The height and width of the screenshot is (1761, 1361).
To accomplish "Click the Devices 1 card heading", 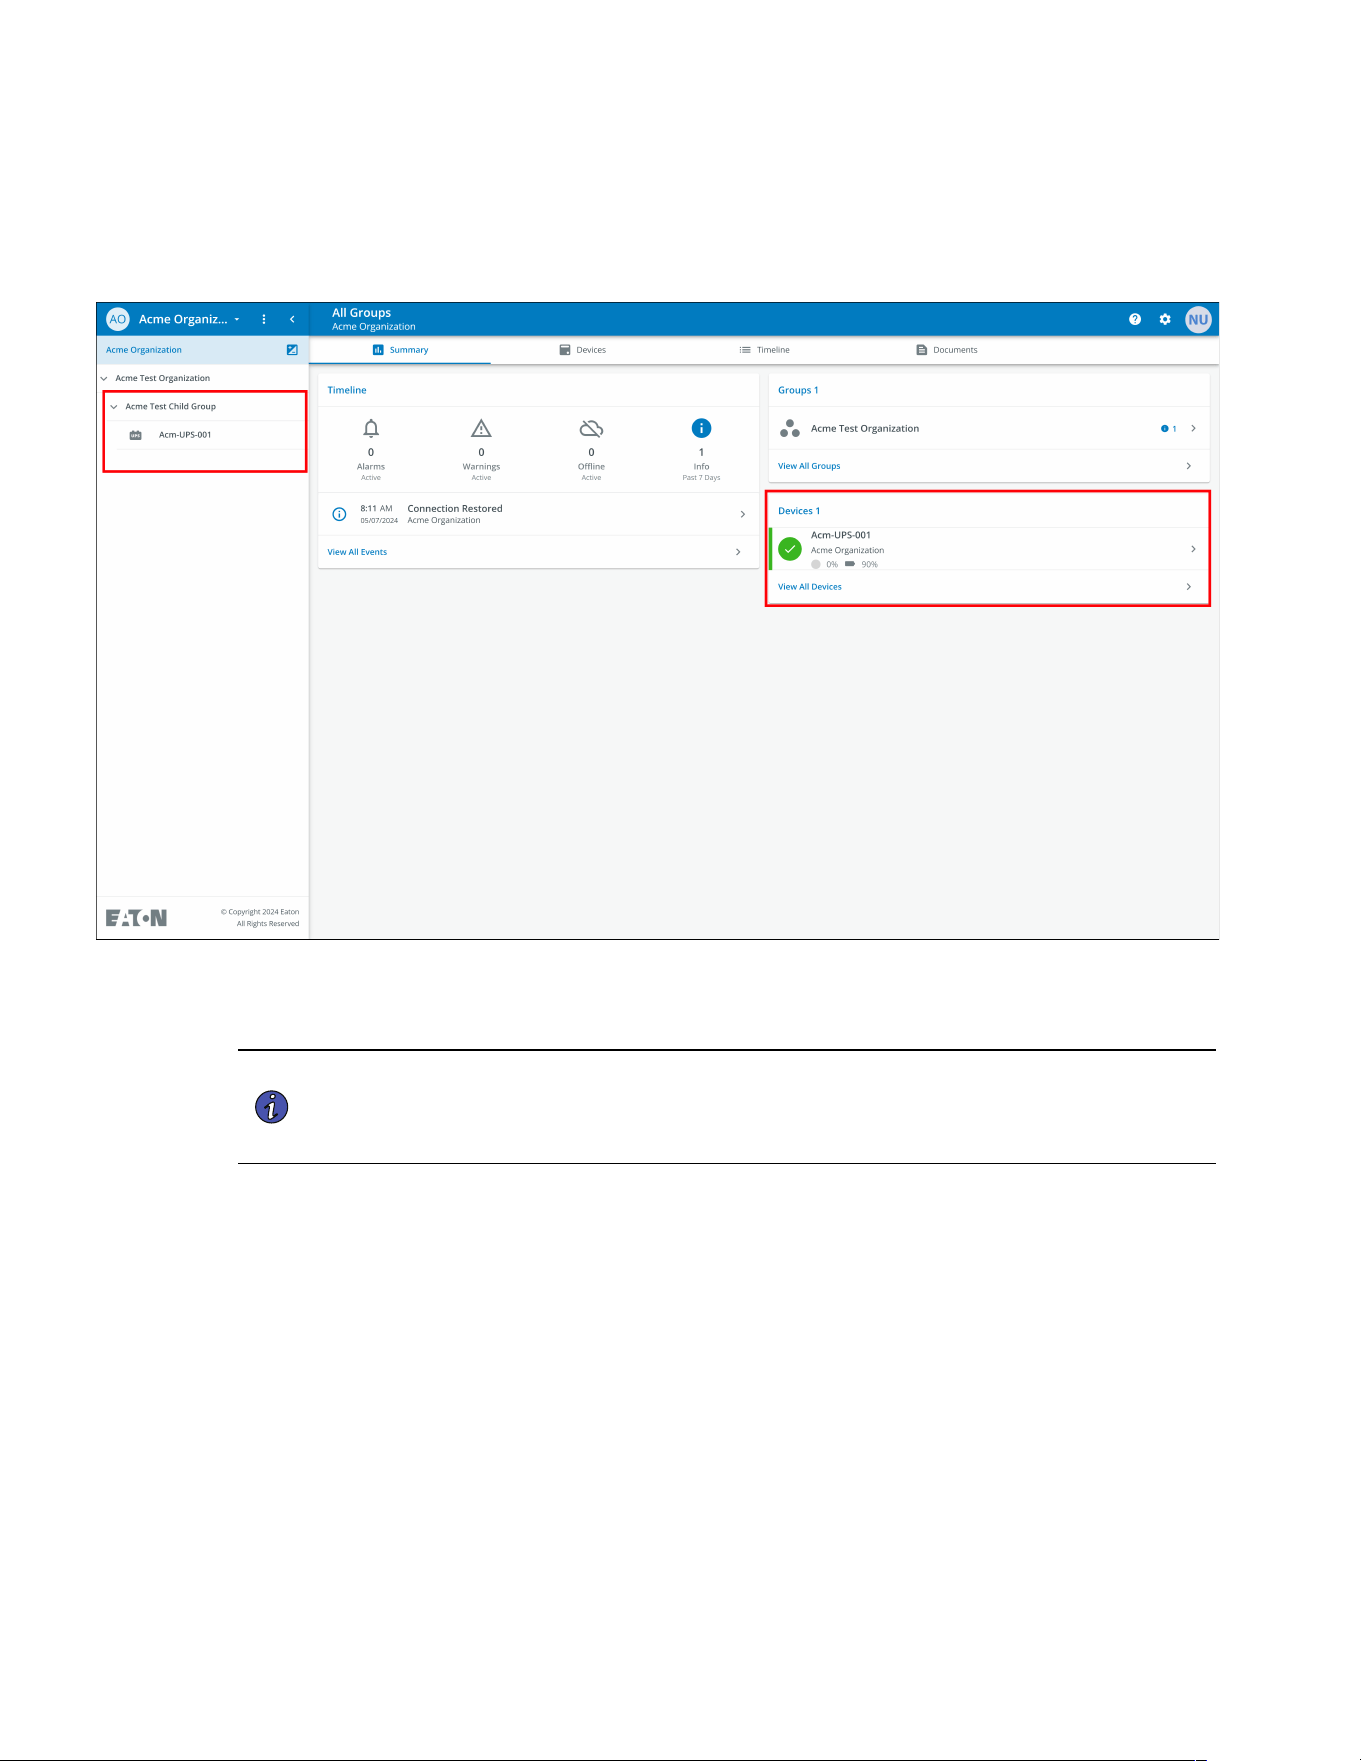I will pos(799,511).
